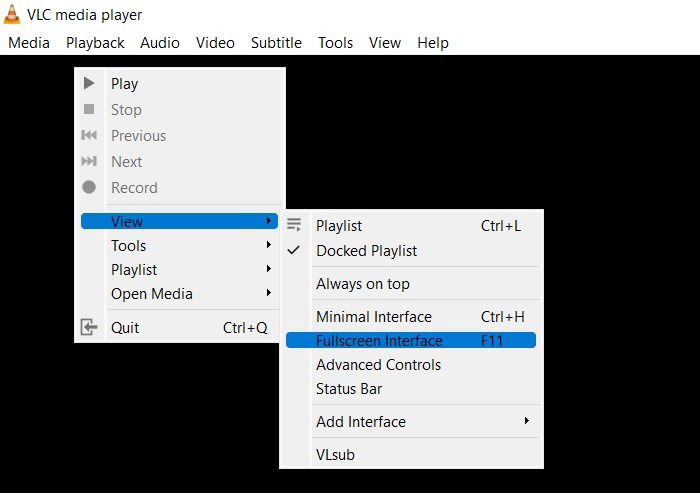Viewport: 700px width, 493px height.
Task: Open the Subtitle menu in menu bar
Action: pos(276,43)
